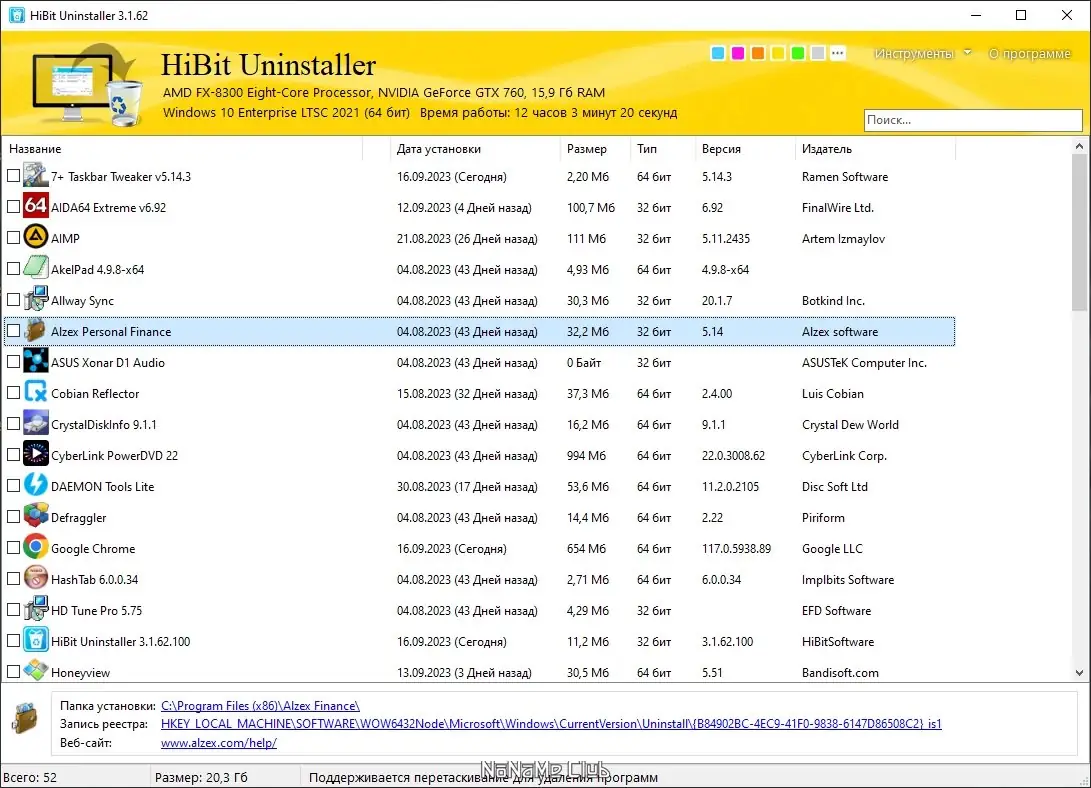Click the HiBit Uninstaller header logo
Image resolution: width=1091 pixels, height=788 pixels.
[x=86, y=84]
